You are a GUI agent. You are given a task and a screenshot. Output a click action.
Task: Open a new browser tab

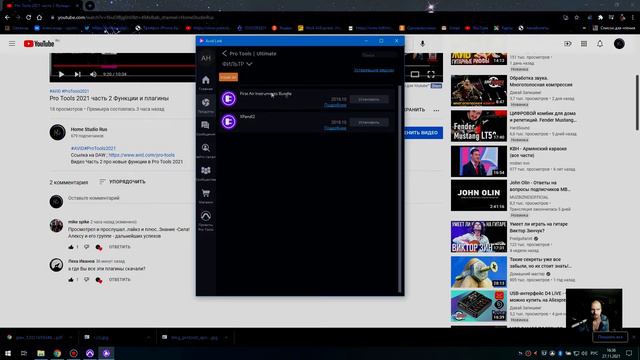90,6
